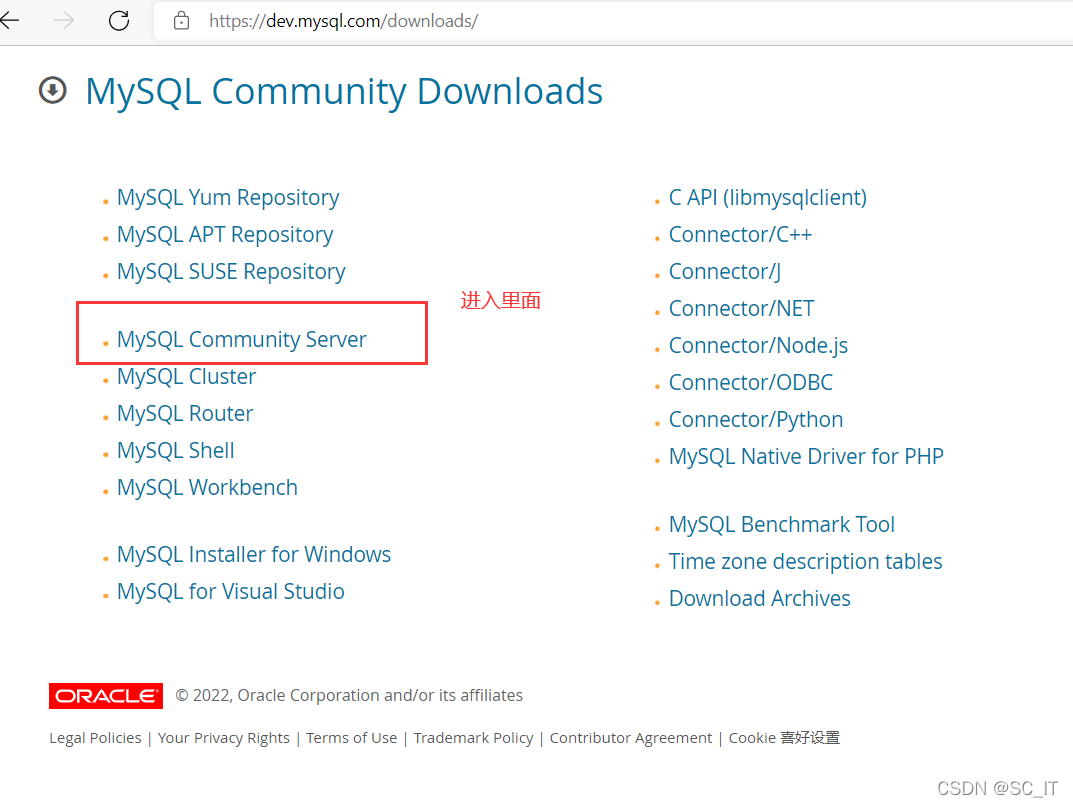Open MySQL Installer for Windows link
The image size is (1073, 807).
[254, 554]
